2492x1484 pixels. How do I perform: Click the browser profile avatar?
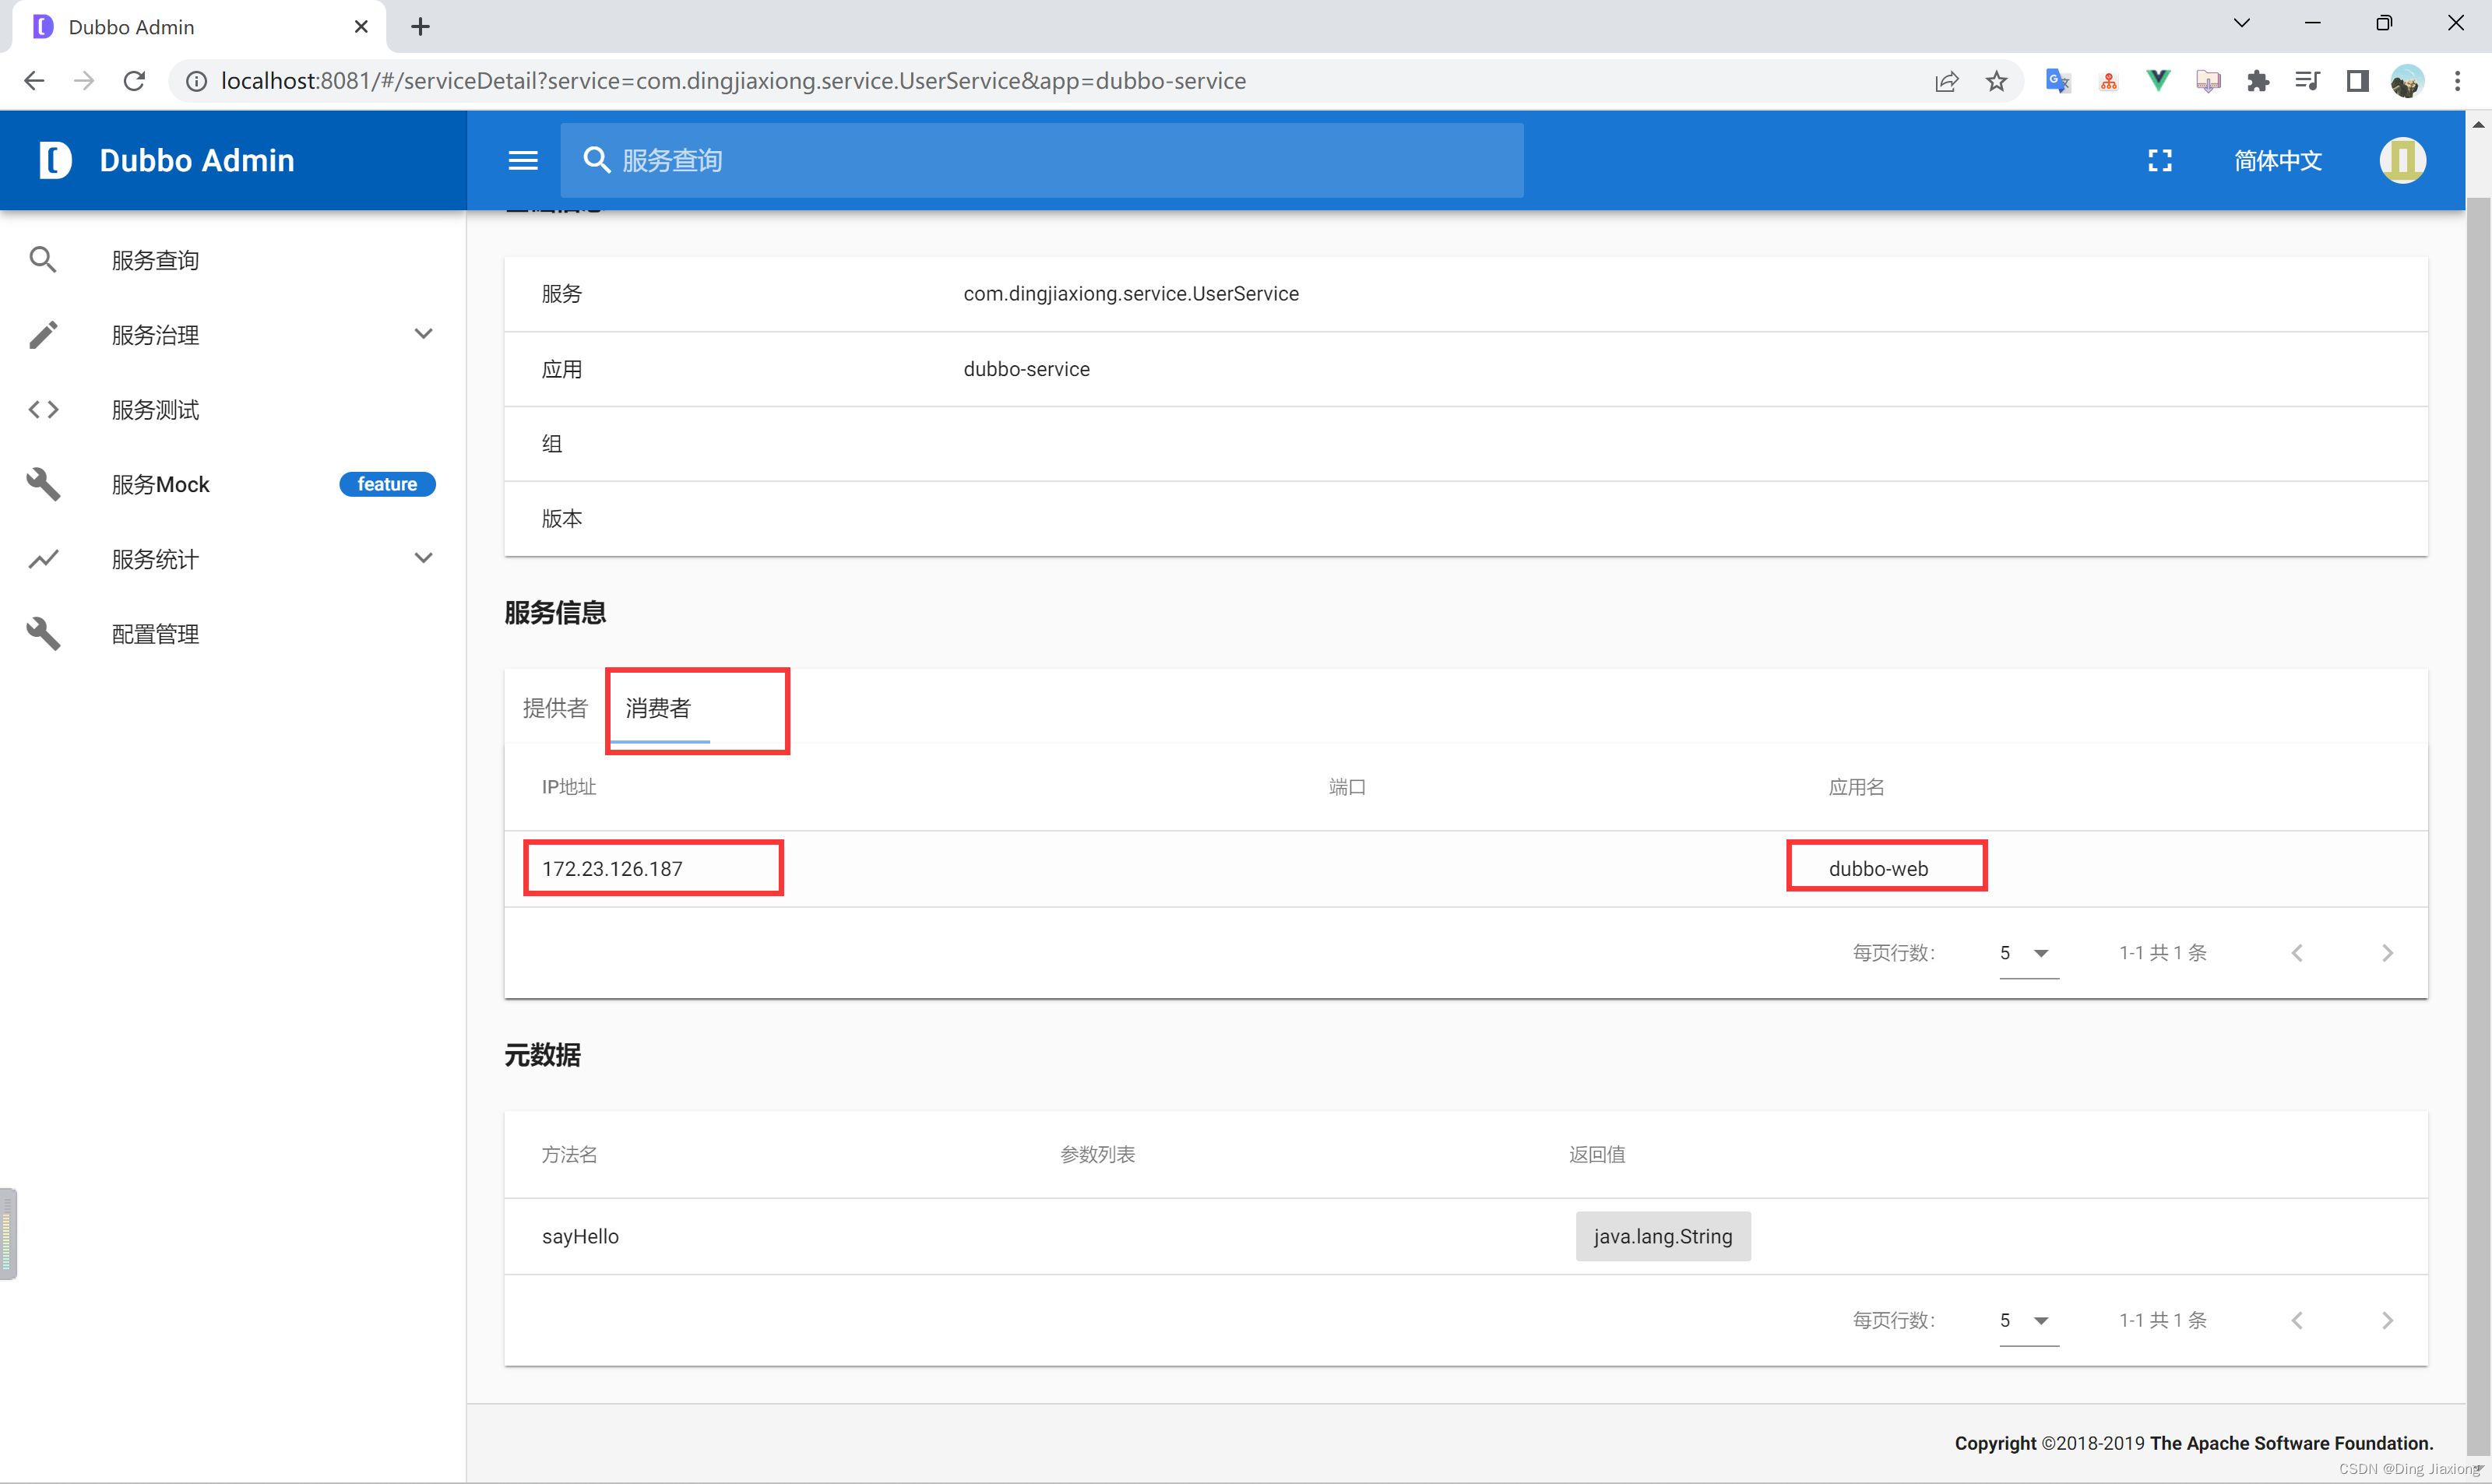[x=2407, y=81]
